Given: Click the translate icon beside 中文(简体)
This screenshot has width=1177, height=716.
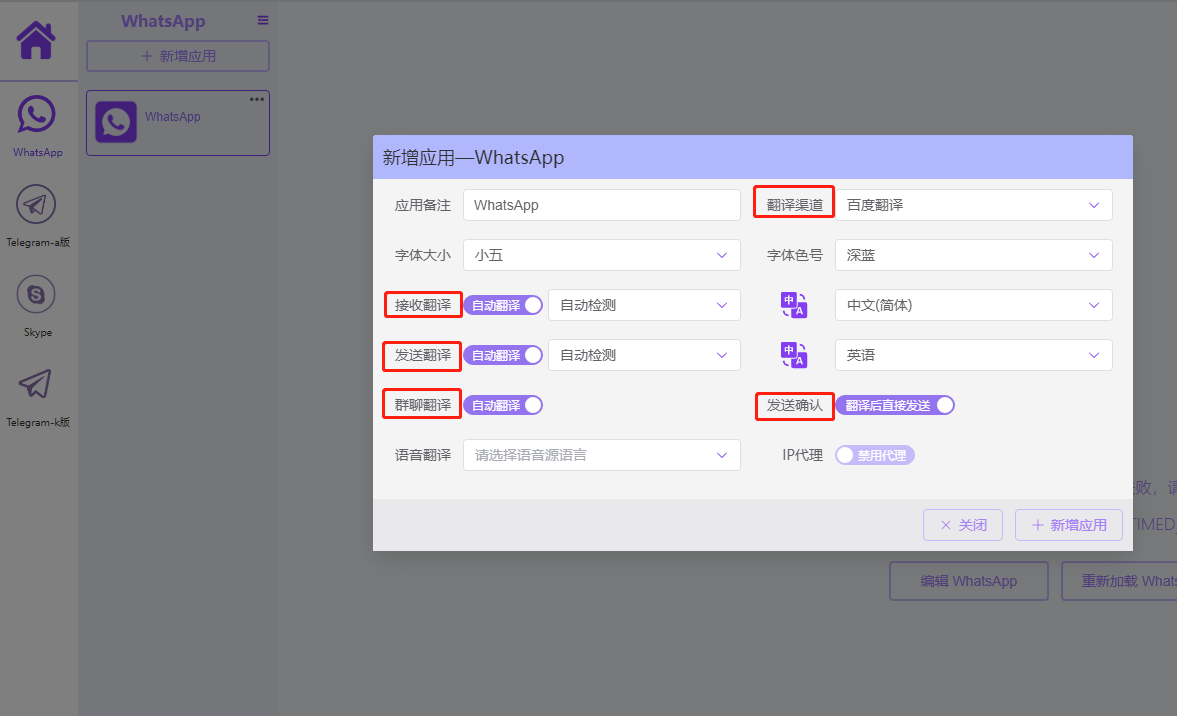Looking at the screenshot, I should point(794,305).
